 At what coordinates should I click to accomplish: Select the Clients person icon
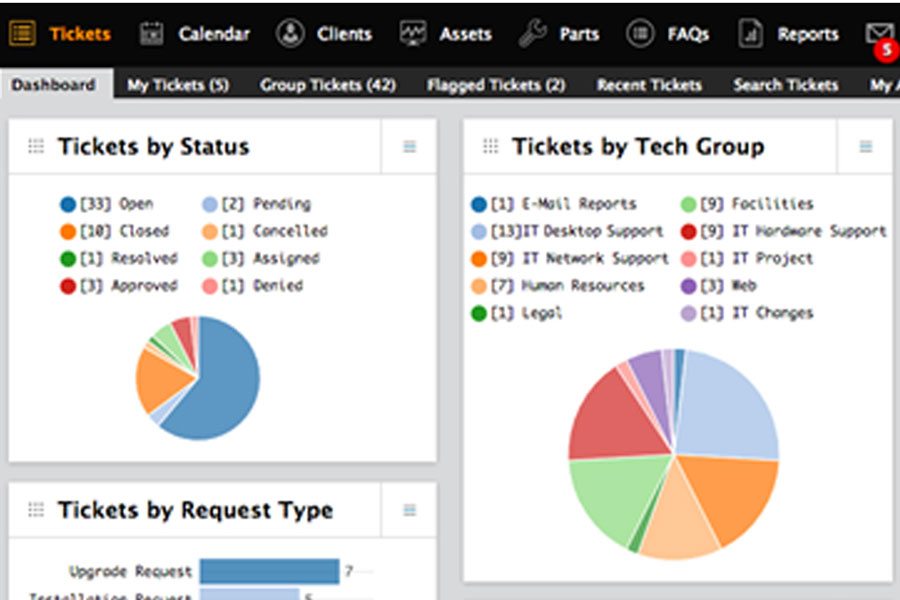(x=290, y=33)
